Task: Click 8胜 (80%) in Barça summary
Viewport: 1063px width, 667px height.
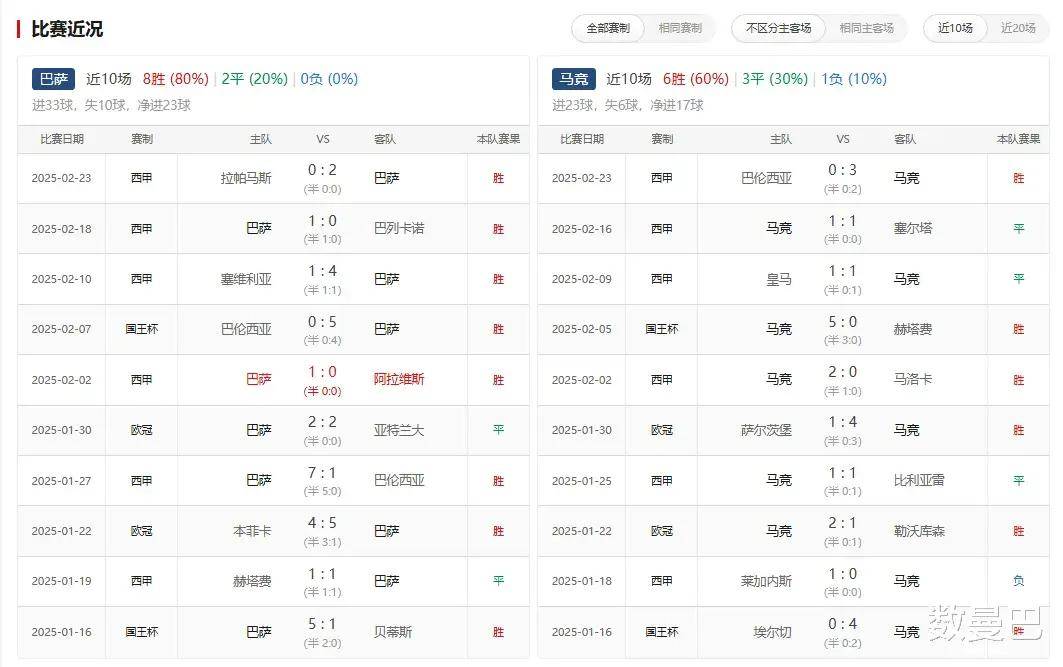Action: tap(176, 79)
